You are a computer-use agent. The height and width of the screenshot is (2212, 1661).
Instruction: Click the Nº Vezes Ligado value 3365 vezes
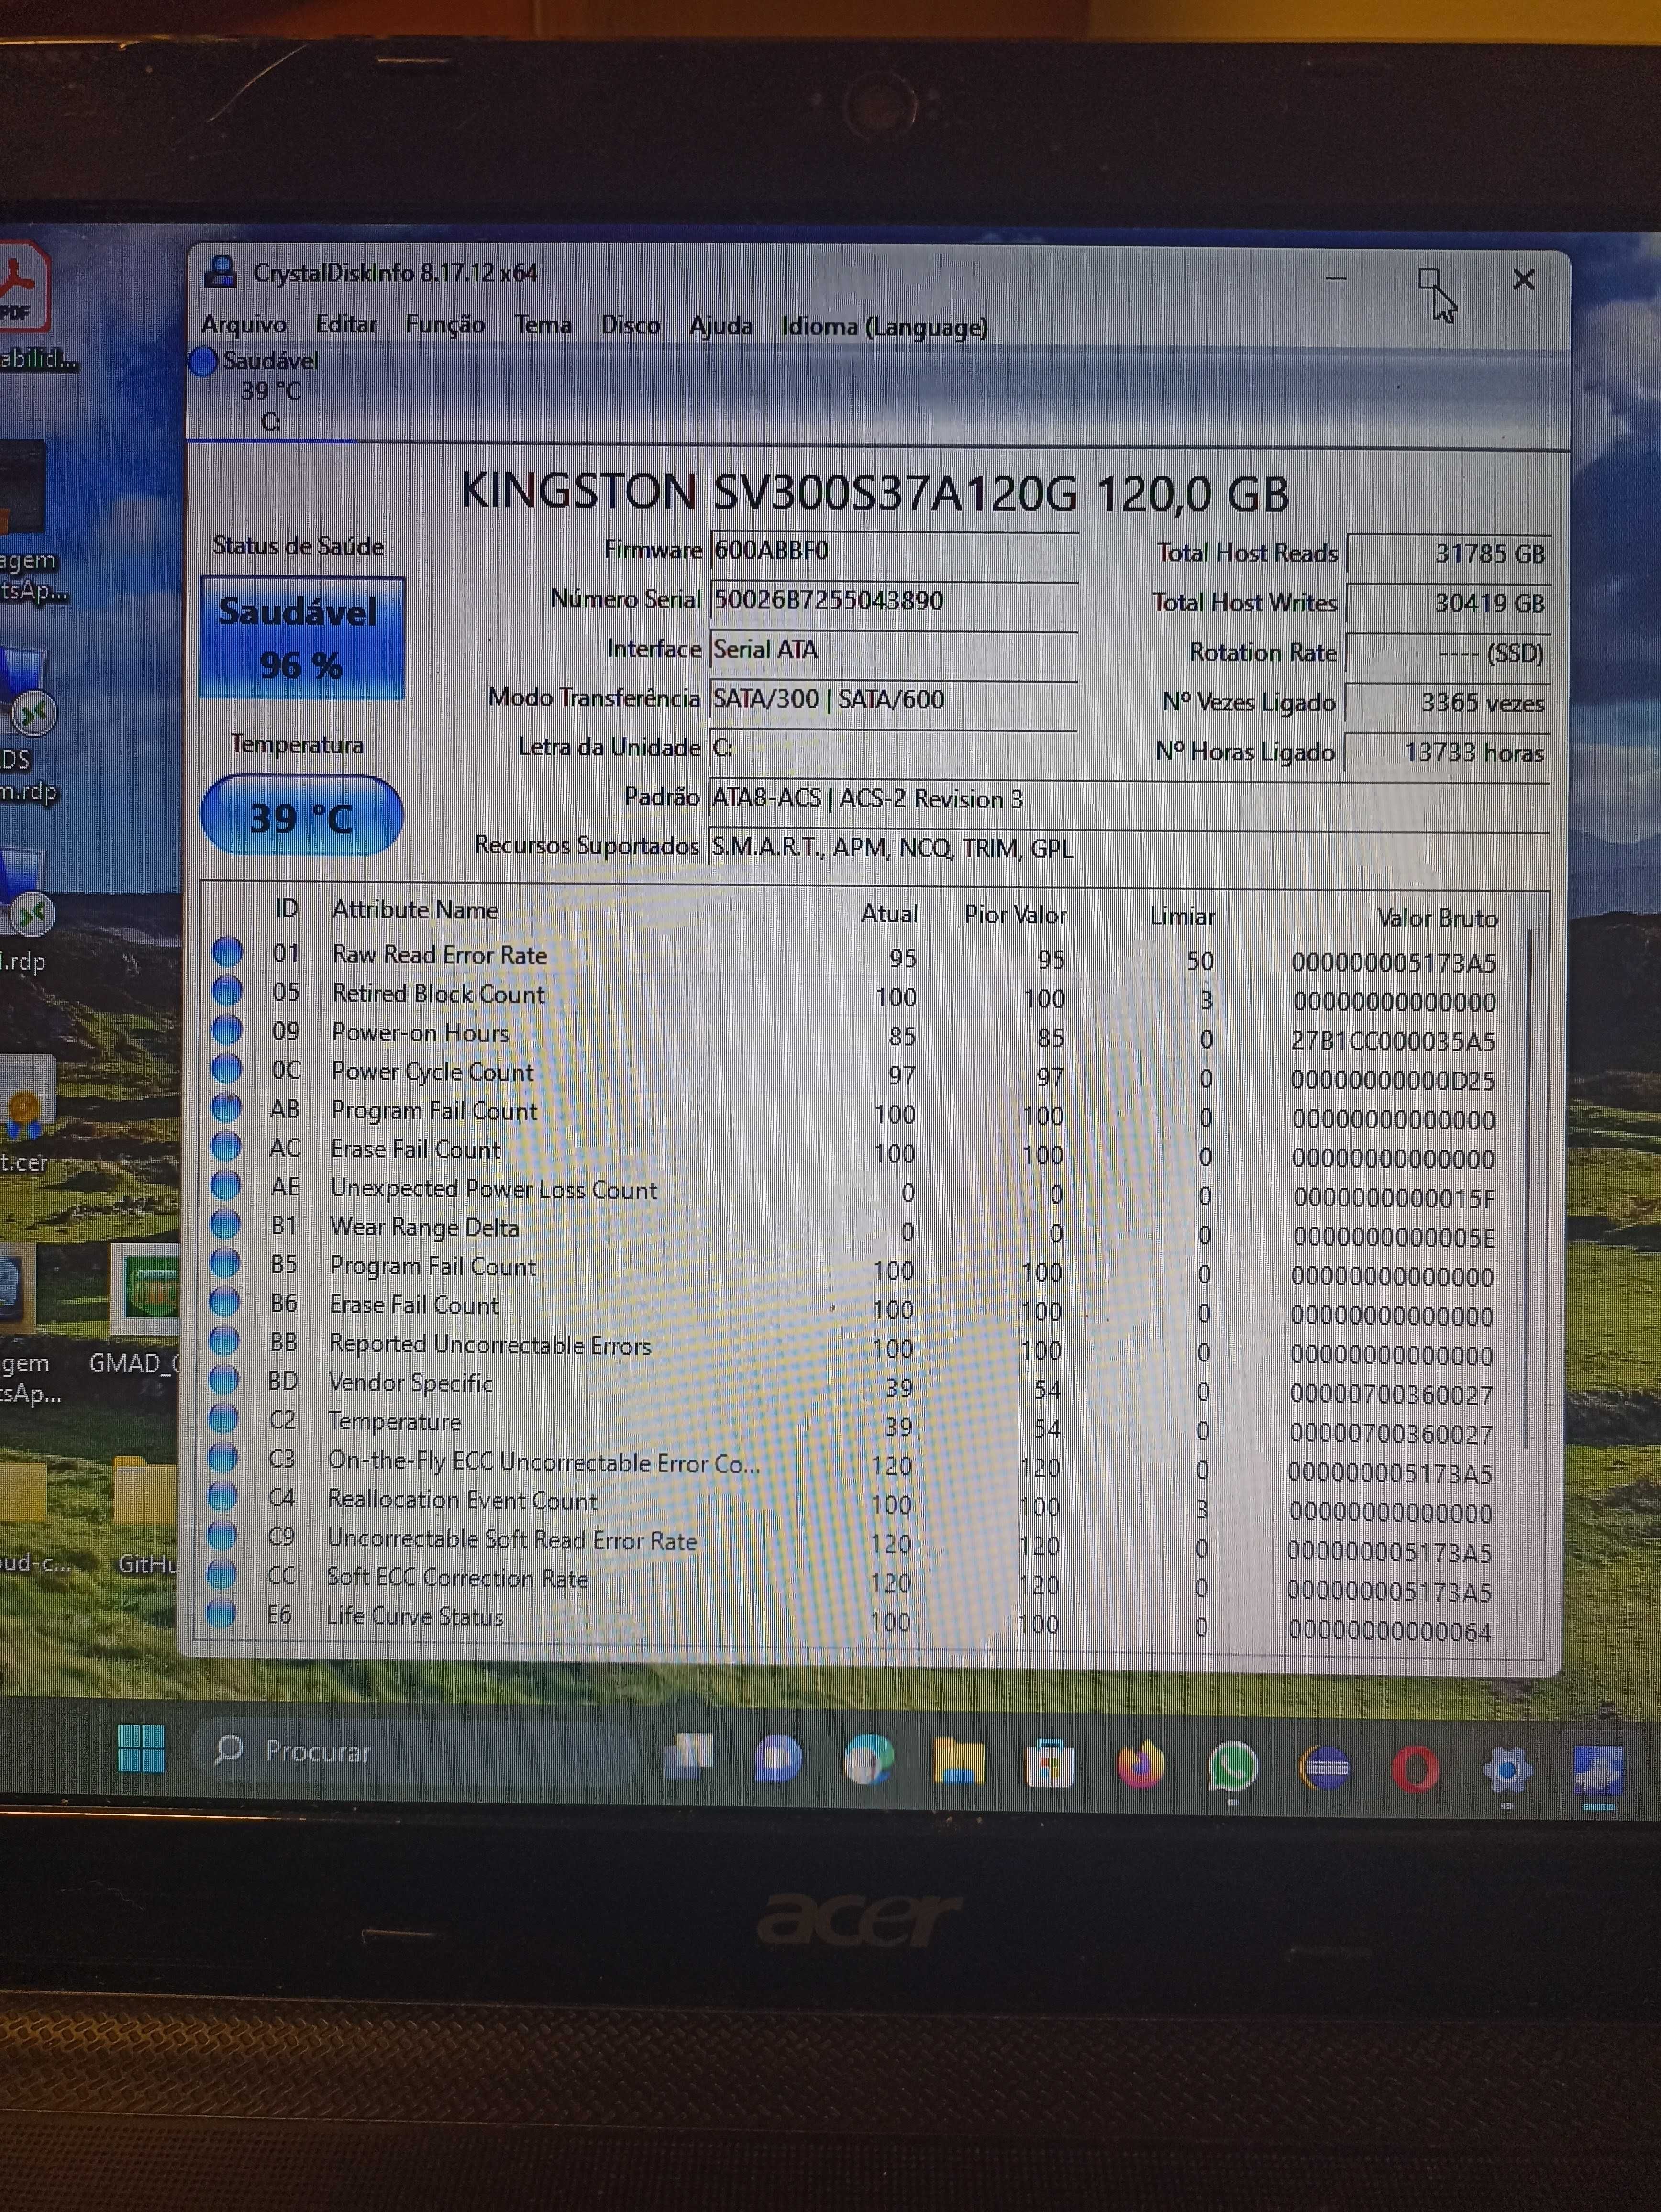pyautogui.click(x=1447, y=703)
